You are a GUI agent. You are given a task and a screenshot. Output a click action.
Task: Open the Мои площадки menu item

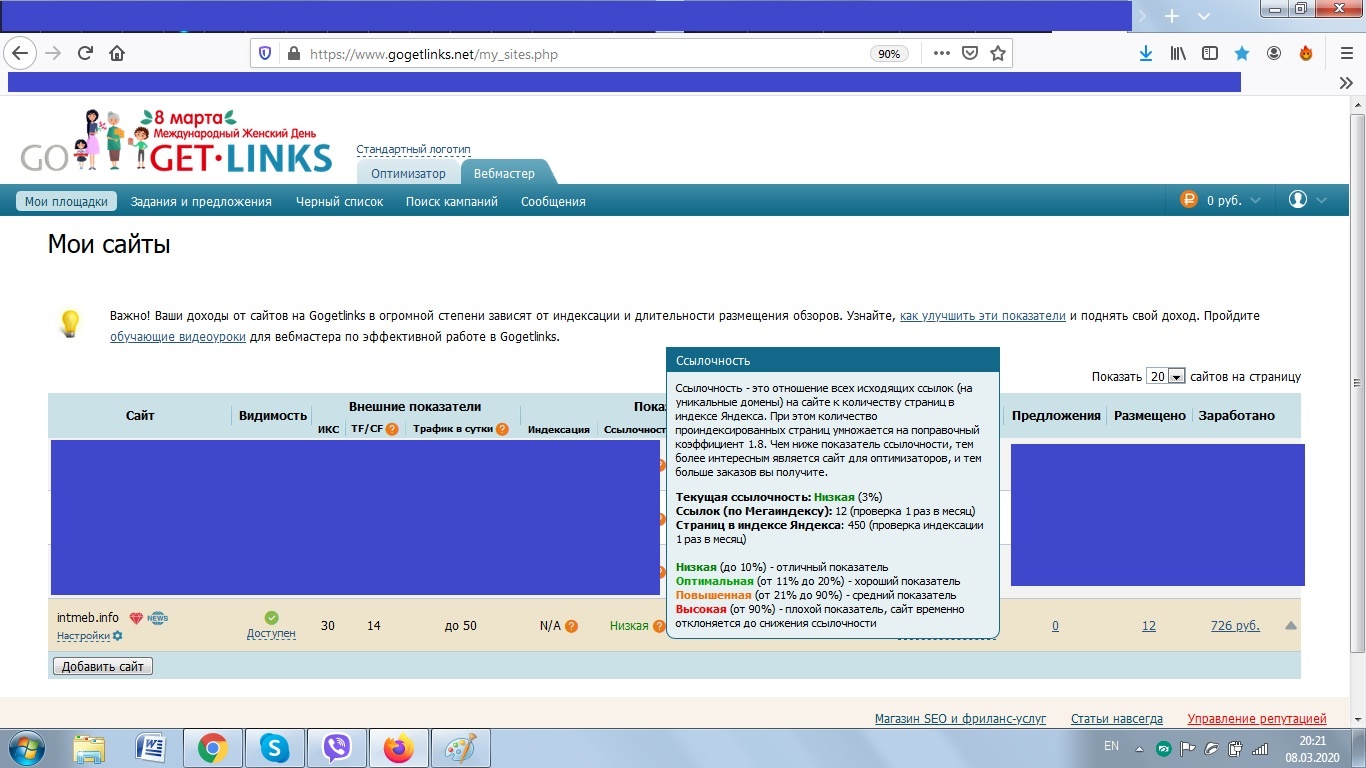(x=66, y=201)
